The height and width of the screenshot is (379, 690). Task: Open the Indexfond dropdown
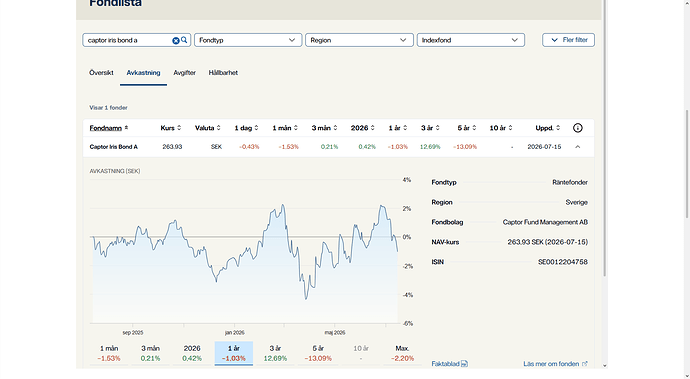pyautogui.click(x=470, y=40)
